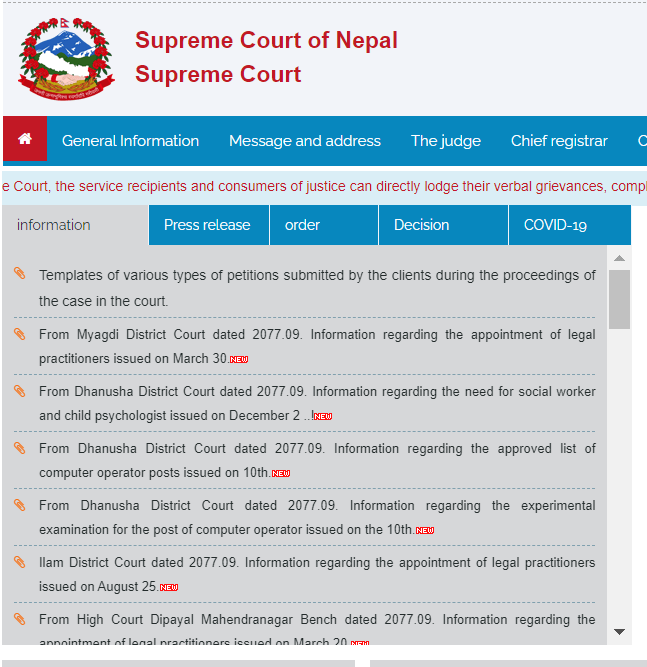Click paperclip icon for approved computer operator list
The height and width of the screenshot is (667, 647).
[20, 448]
